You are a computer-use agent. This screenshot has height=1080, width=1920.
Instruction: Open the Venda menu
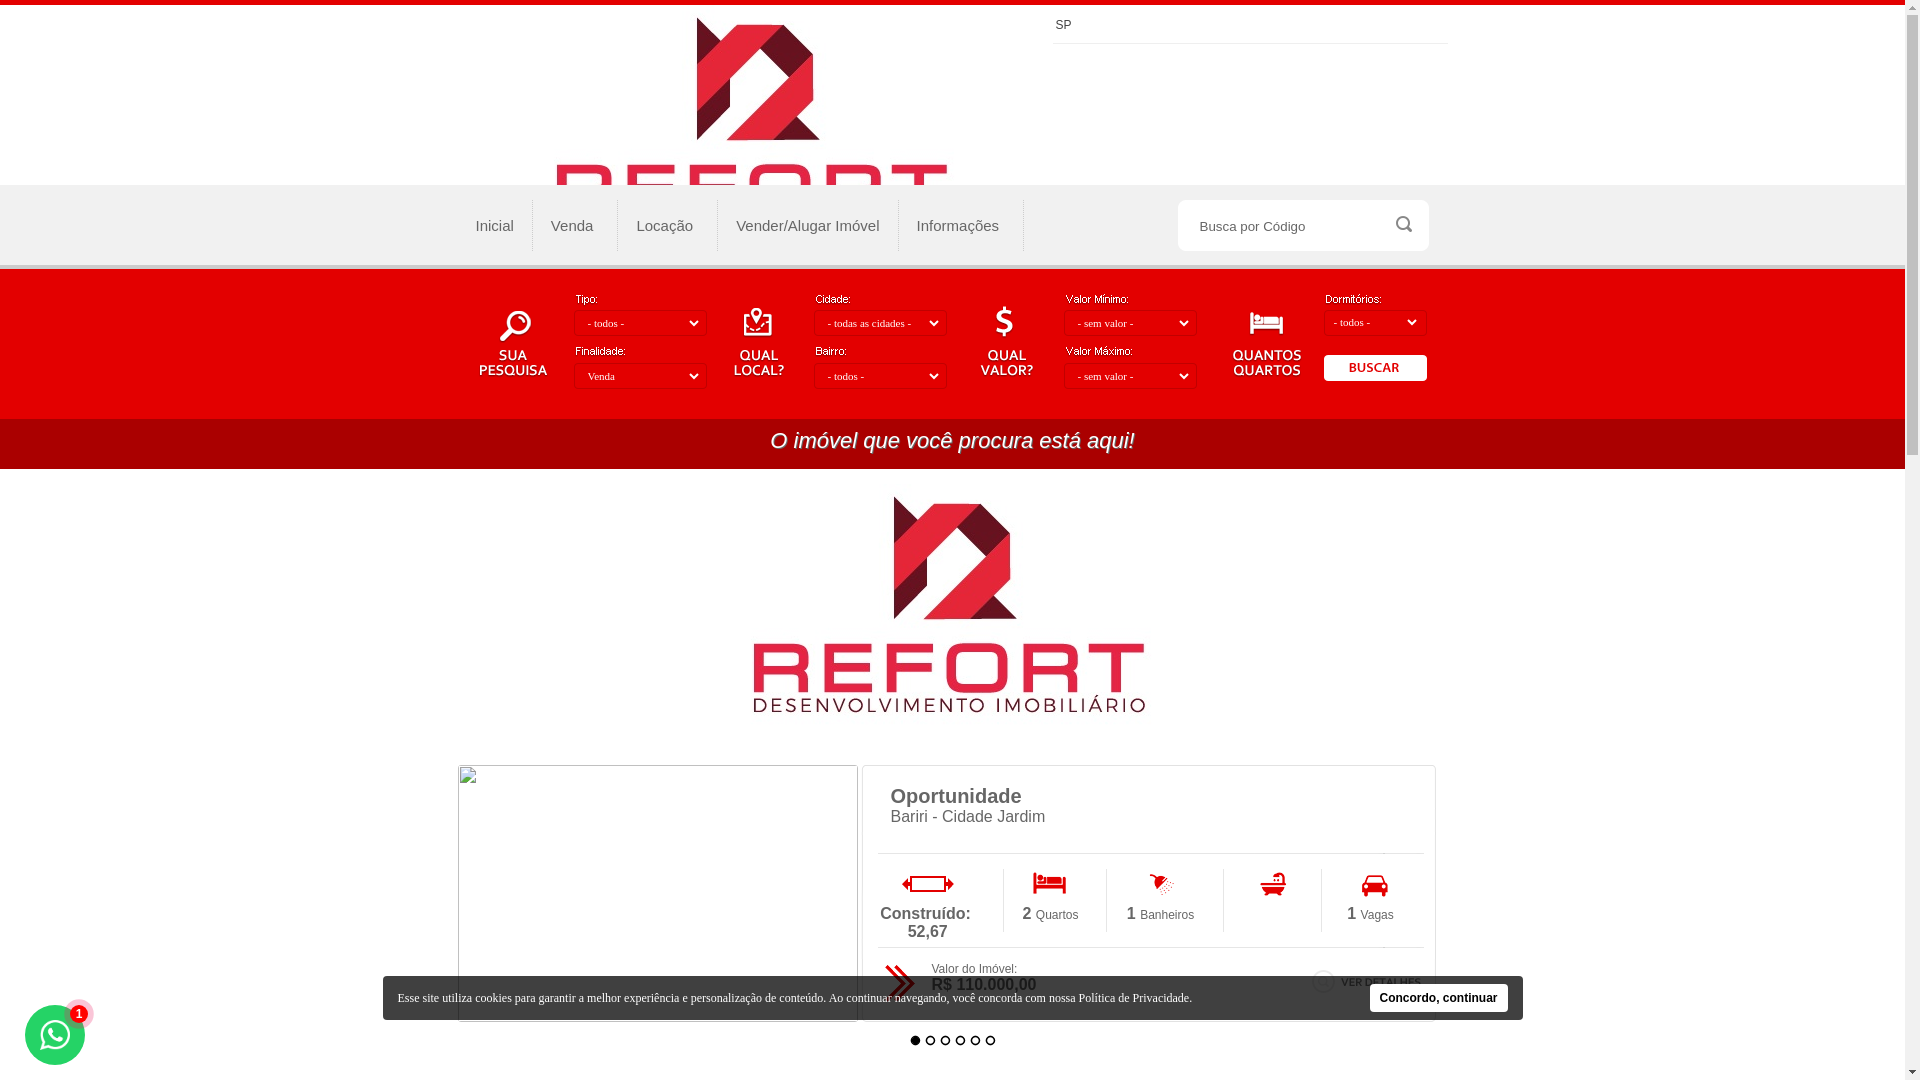572,225
